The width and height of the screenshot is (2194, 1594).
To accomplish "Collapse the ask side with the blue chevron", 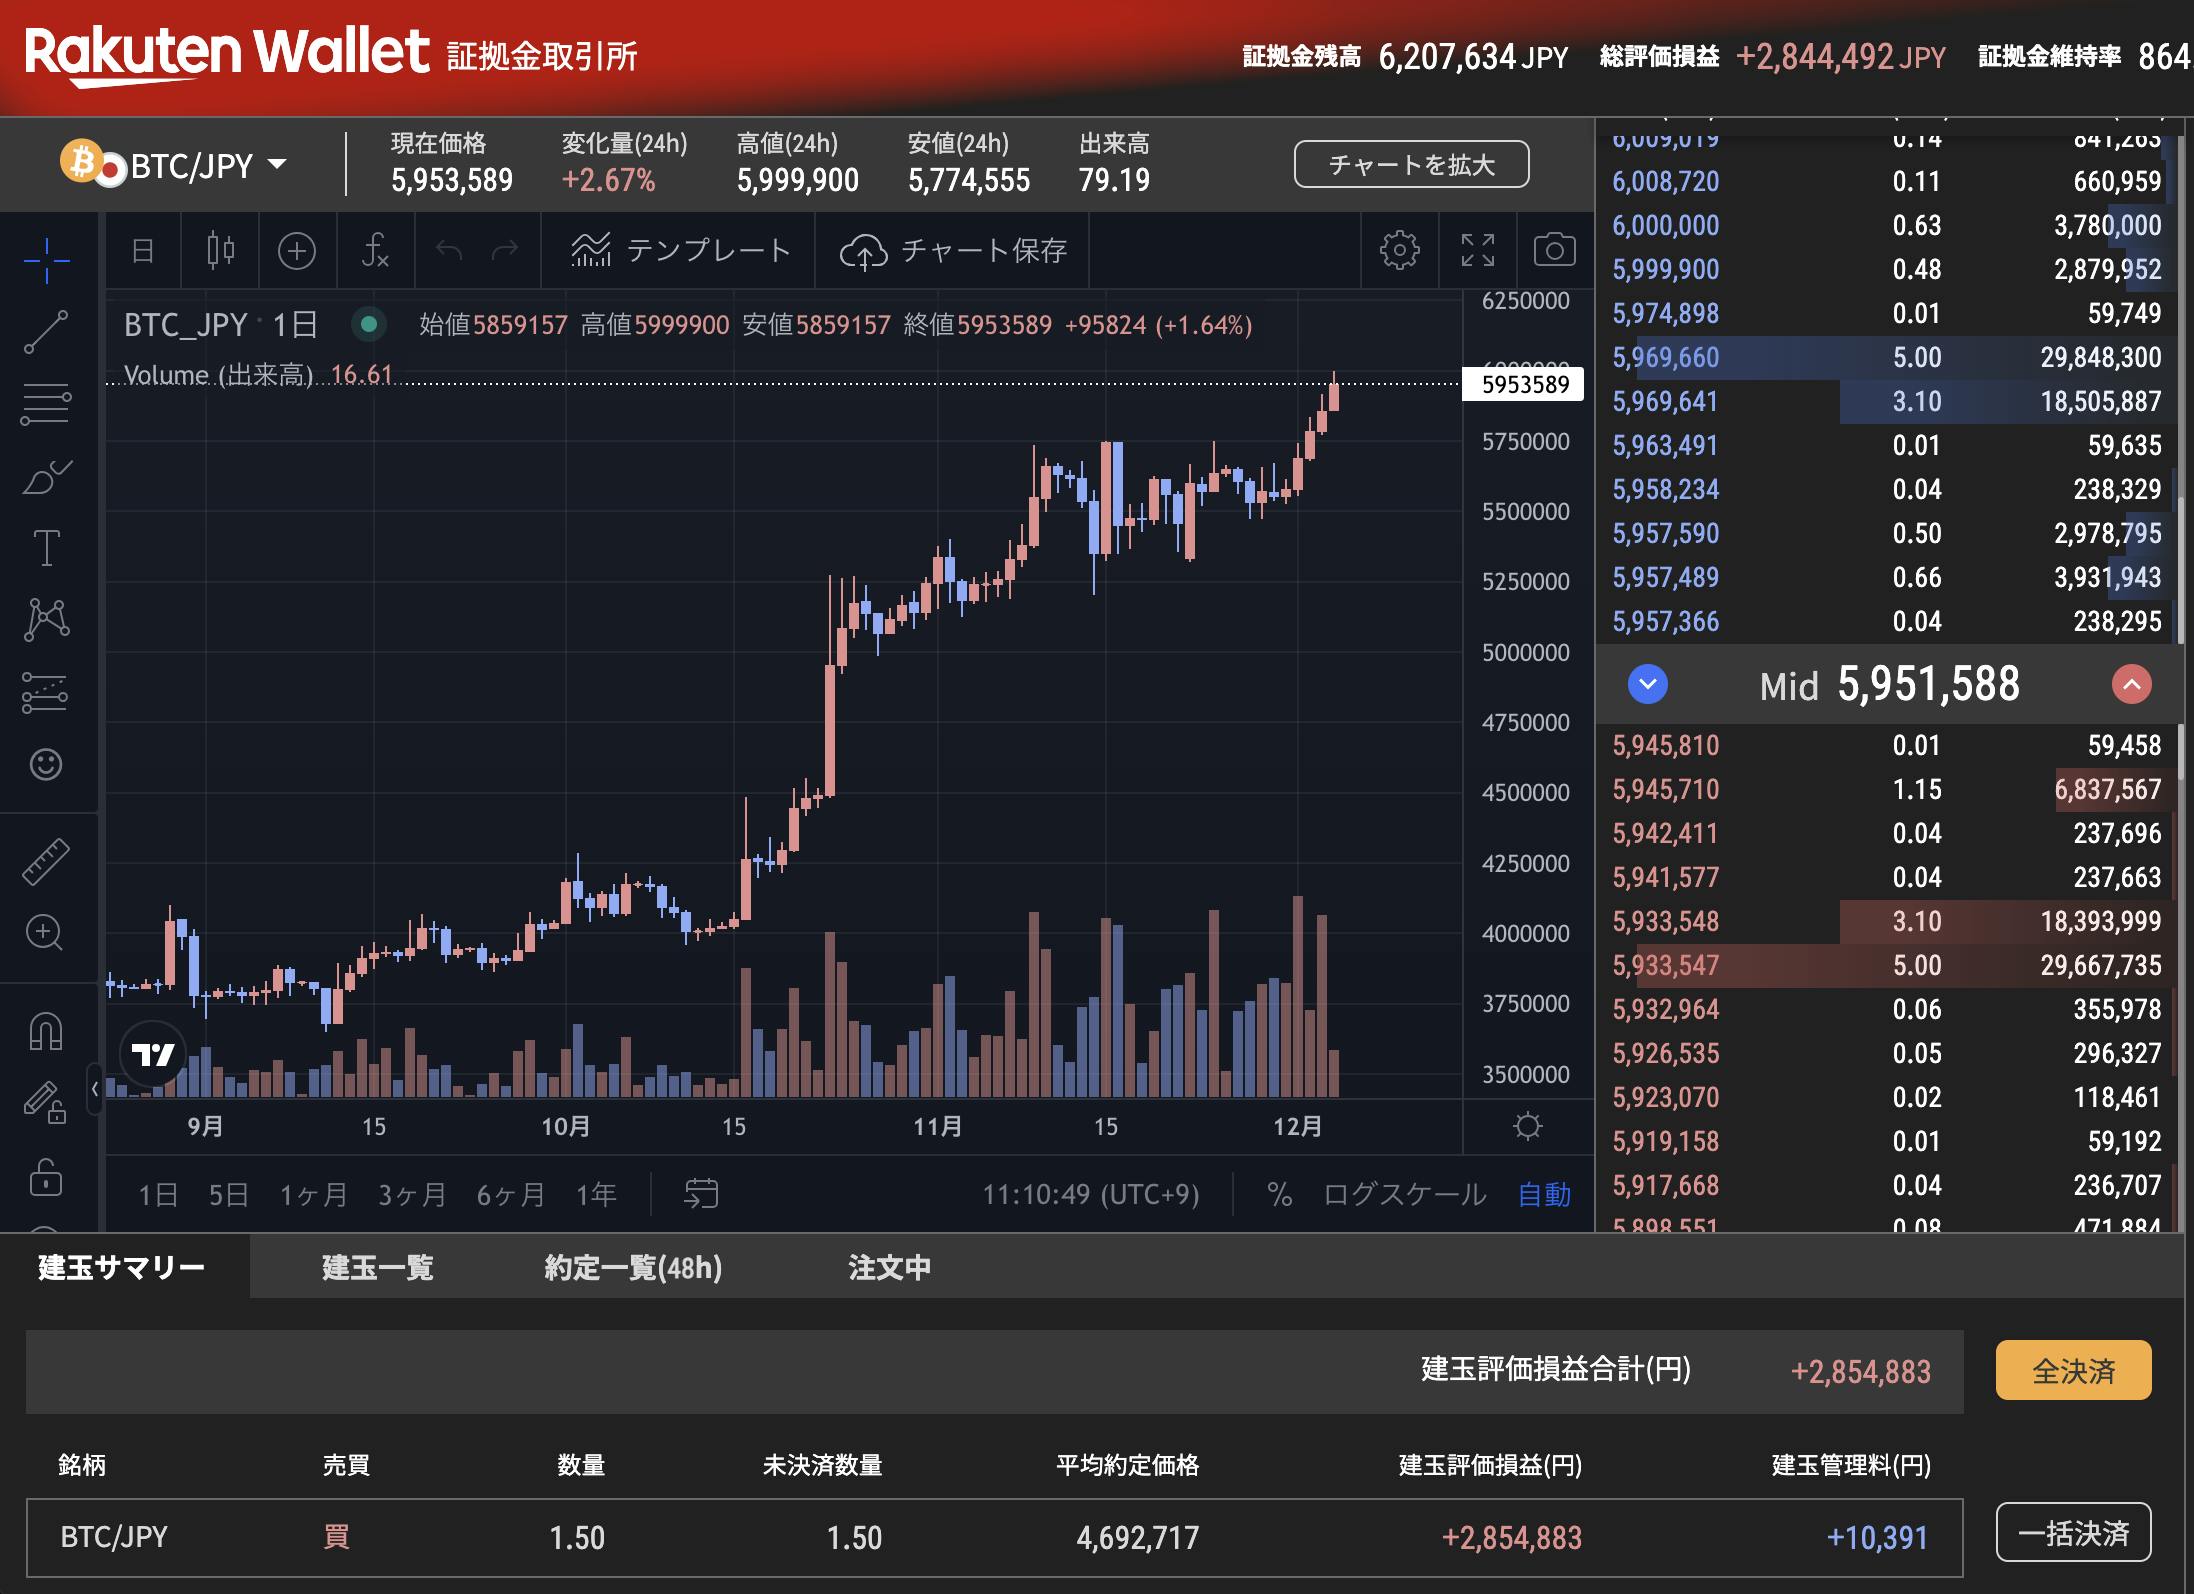I will pyautogui.click(x=1647, y=684).
